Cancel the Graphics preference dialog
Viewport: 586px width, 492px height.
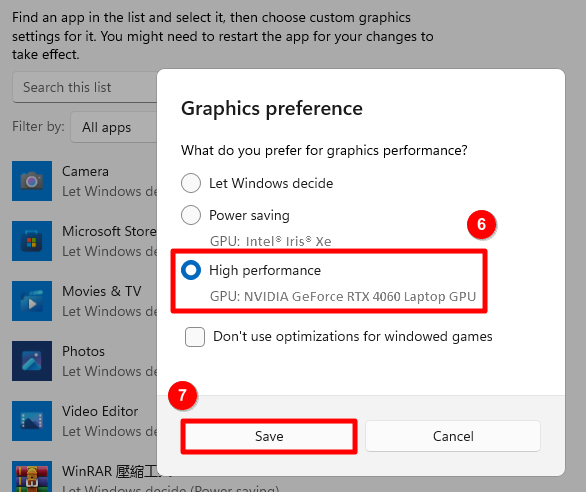[453, 436]
